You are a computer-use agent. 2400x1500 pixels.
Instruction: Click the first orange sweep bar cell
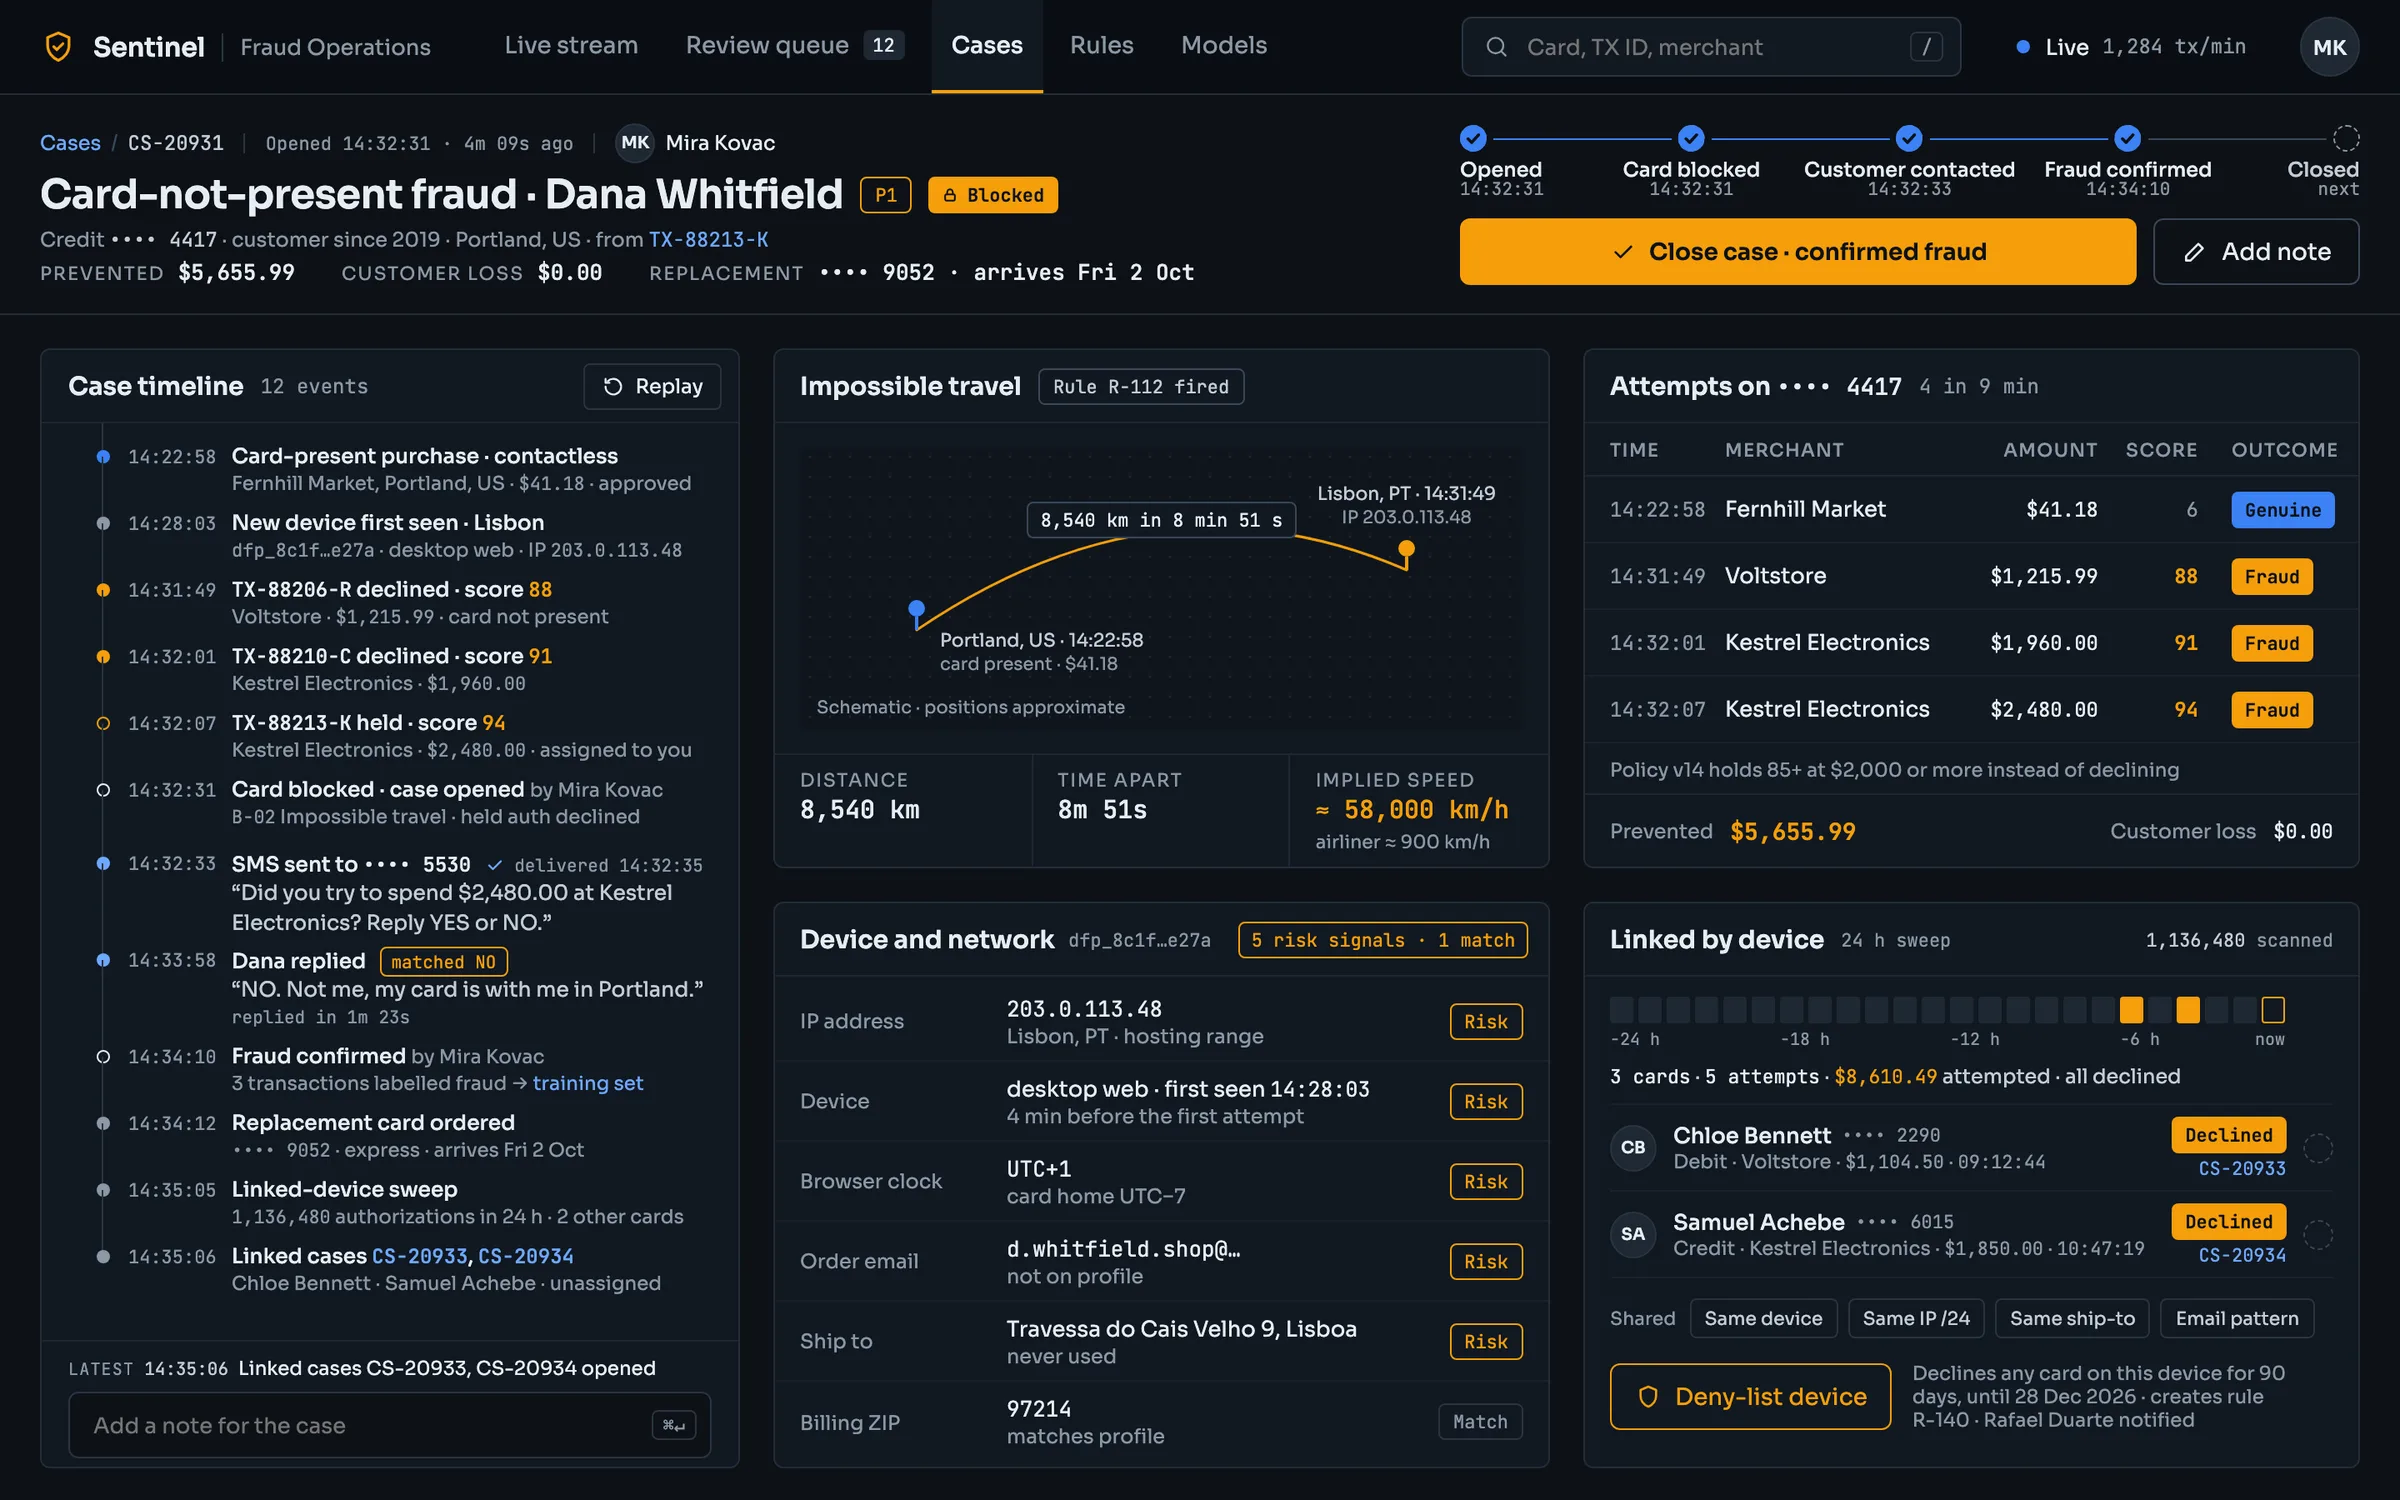click(2131, 1010)
